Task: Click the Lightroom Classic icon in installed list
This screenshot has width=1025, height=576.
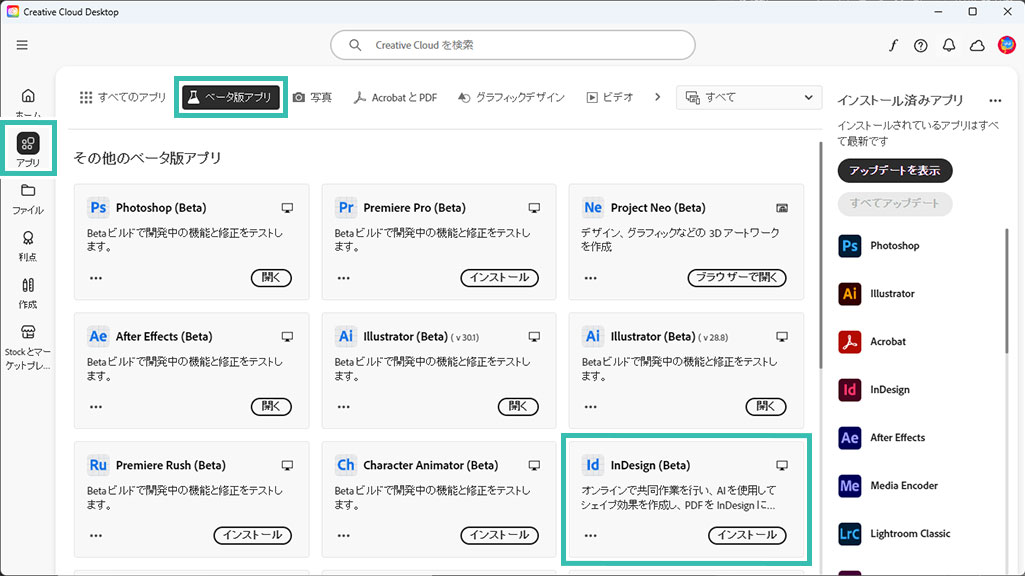Action: click(x=850, y=533)
